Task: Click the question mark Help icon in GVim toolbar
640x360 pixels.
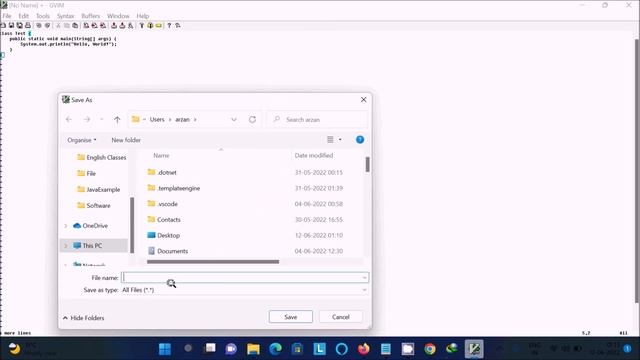Action: click(169, 25)
